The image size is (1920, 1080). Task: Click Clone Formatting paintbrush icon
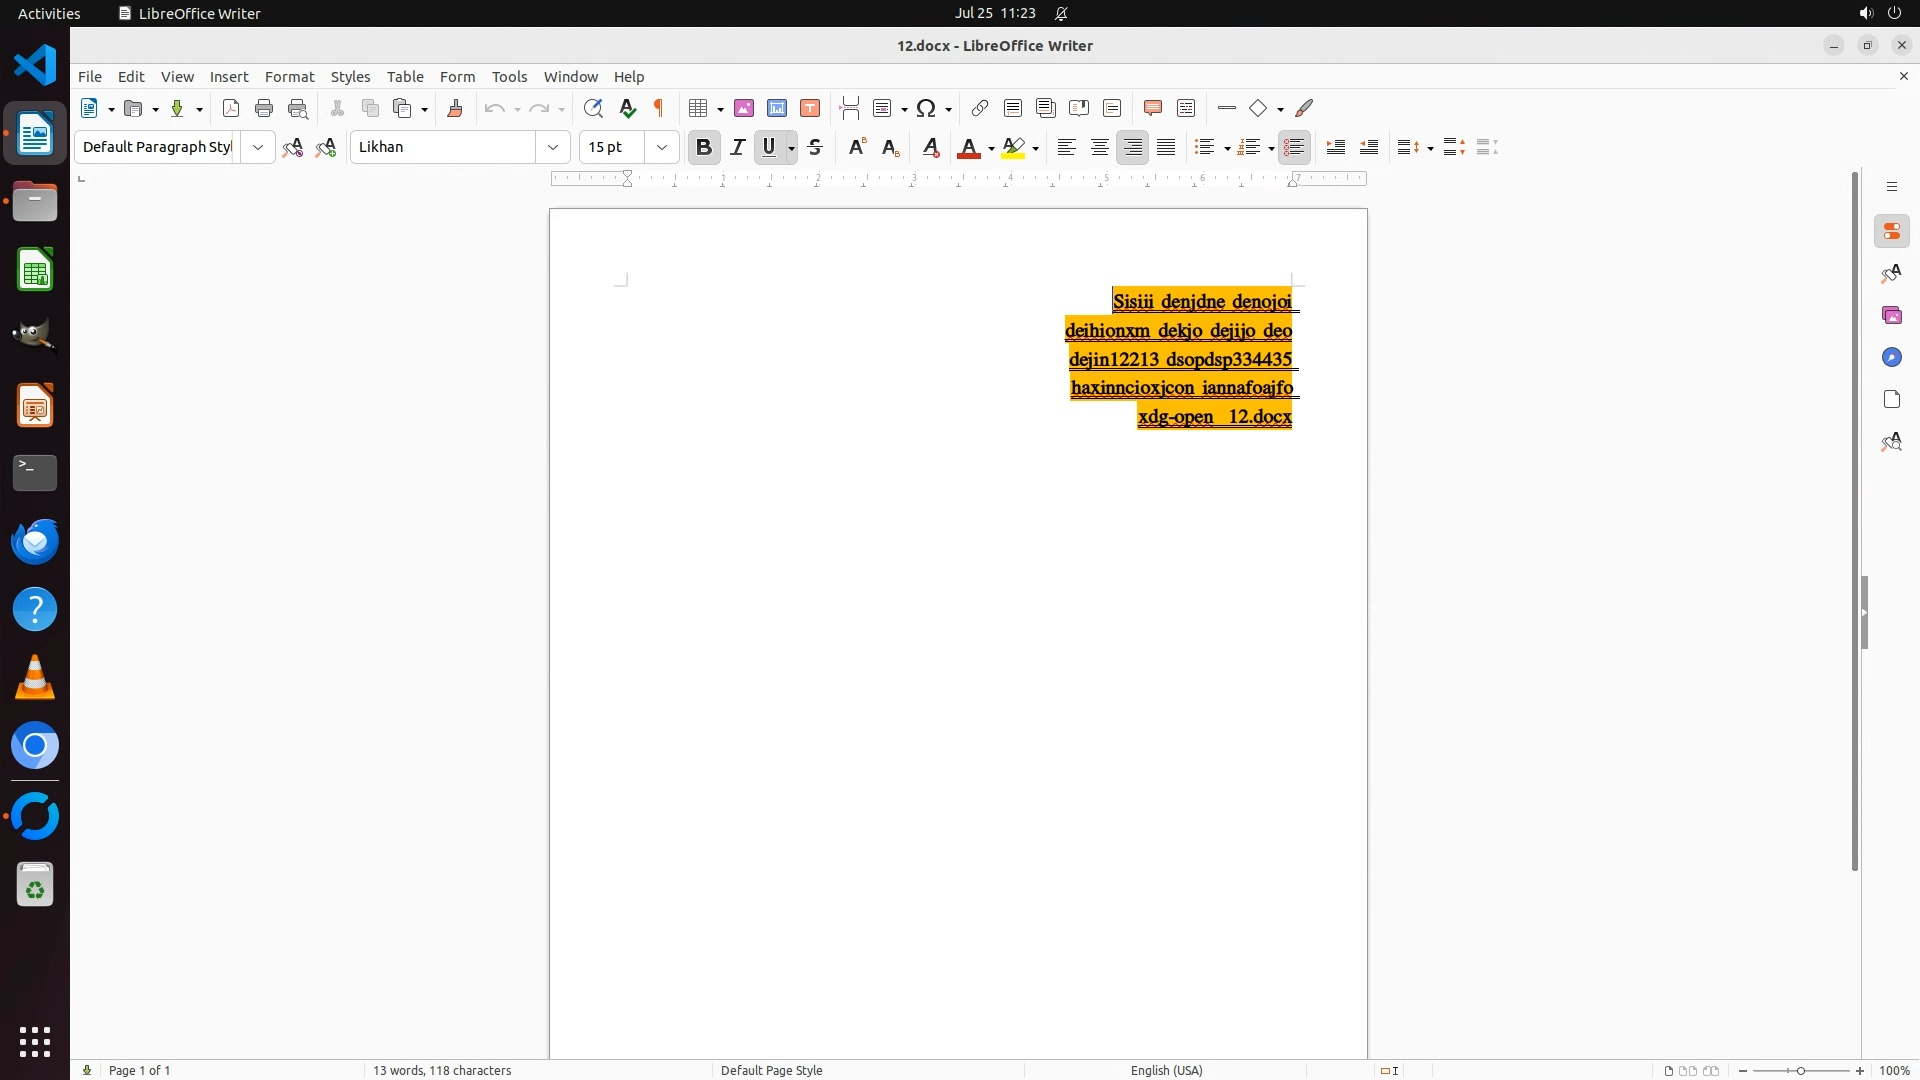click(x=455, y=108)
